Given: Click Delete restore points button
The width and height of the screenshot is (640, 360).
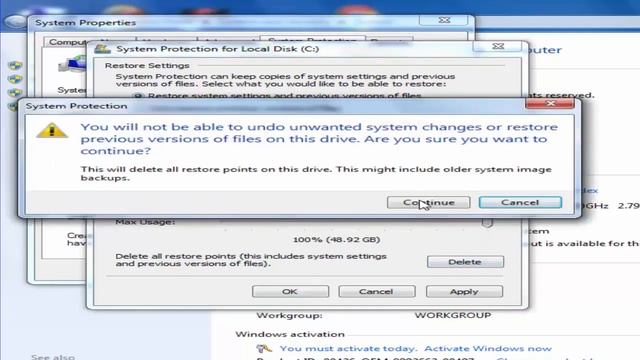Looking at the screenshot, I should [465, 262].
